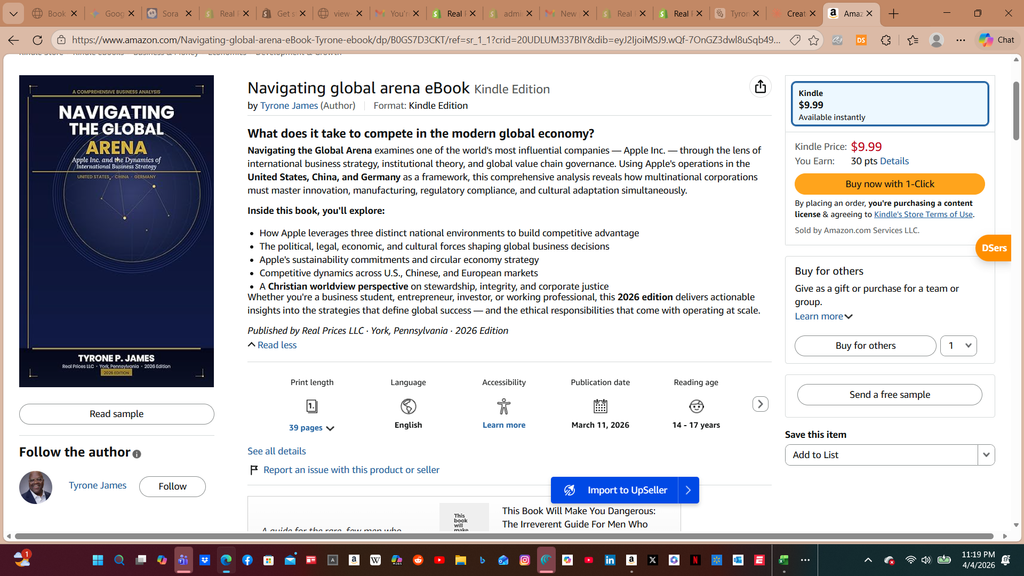Screen dimensions: 1024x576
Task: Open Instagram from the taskbar
Action: 524,560
